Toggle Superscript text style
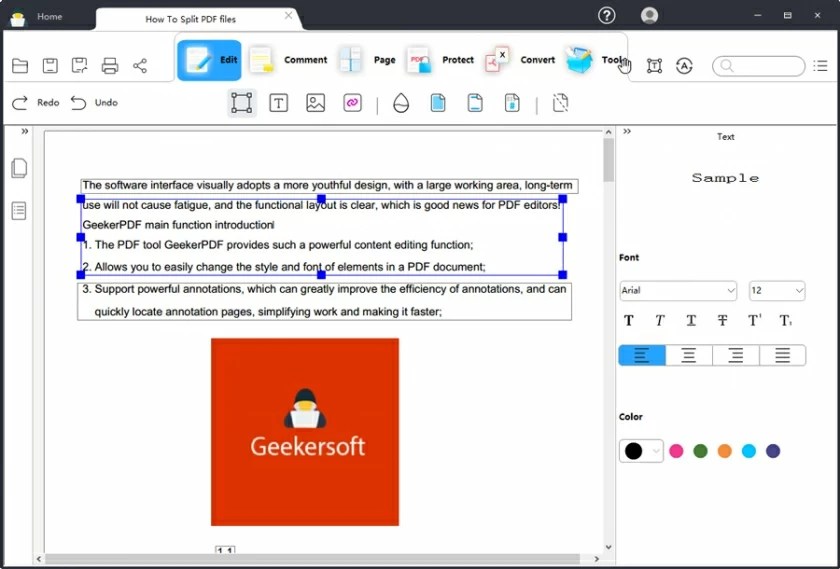The image size is (840, 569). (x=754, y=320)
